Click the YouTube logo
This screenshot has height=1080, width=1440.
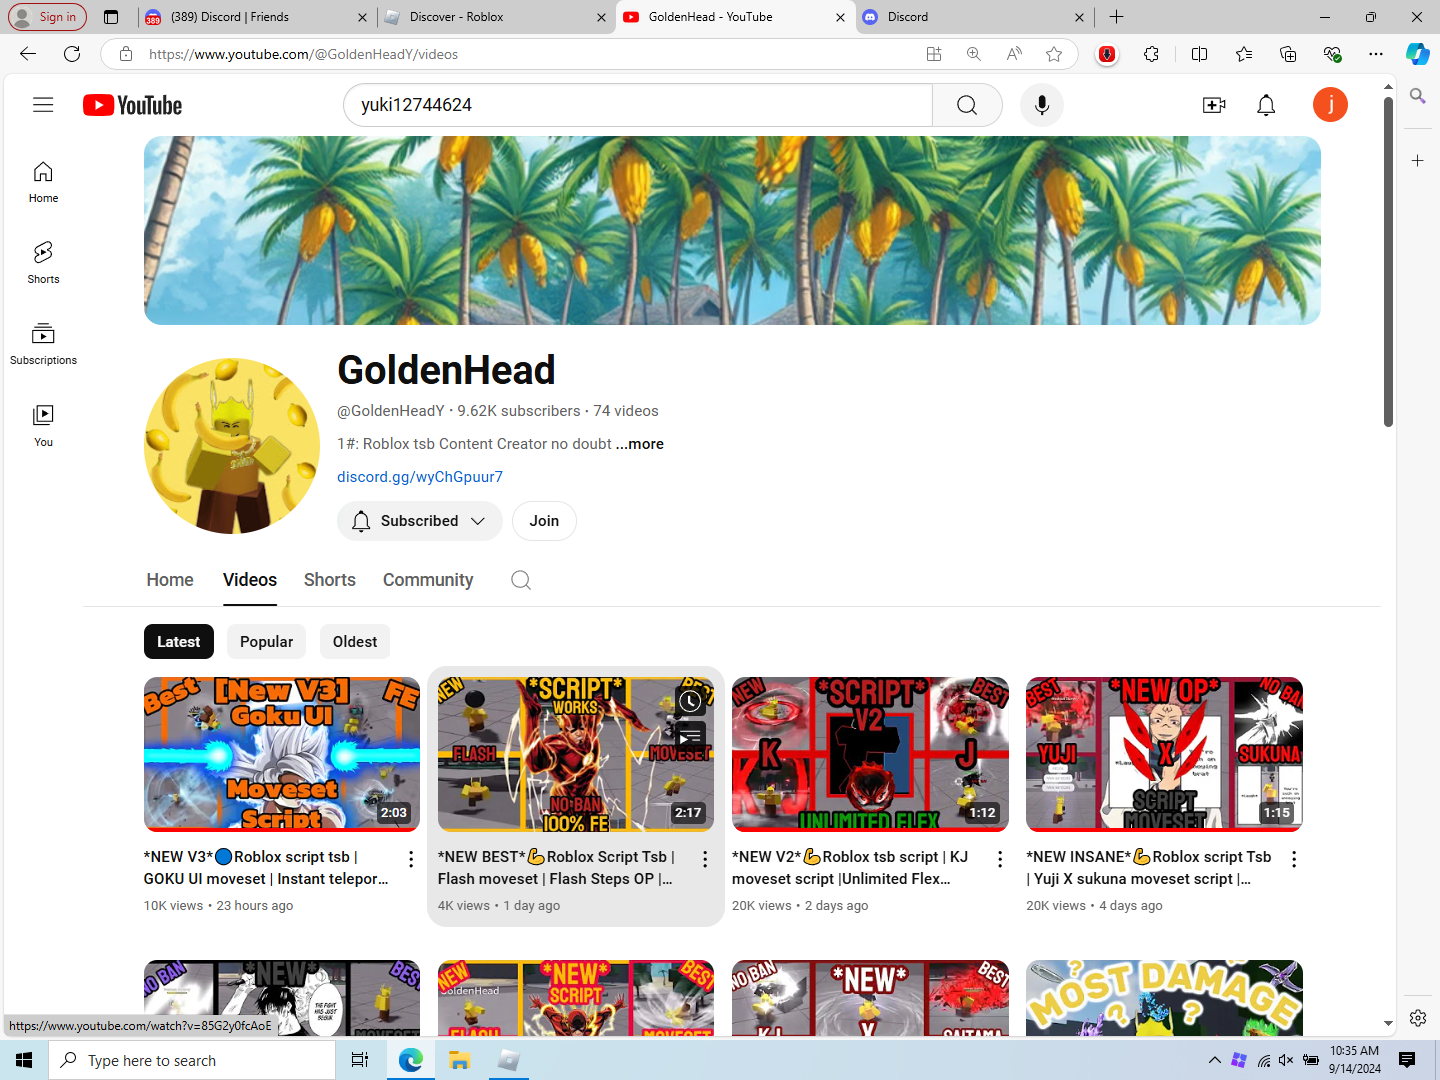pyautogui.click(x=132, y=105)
